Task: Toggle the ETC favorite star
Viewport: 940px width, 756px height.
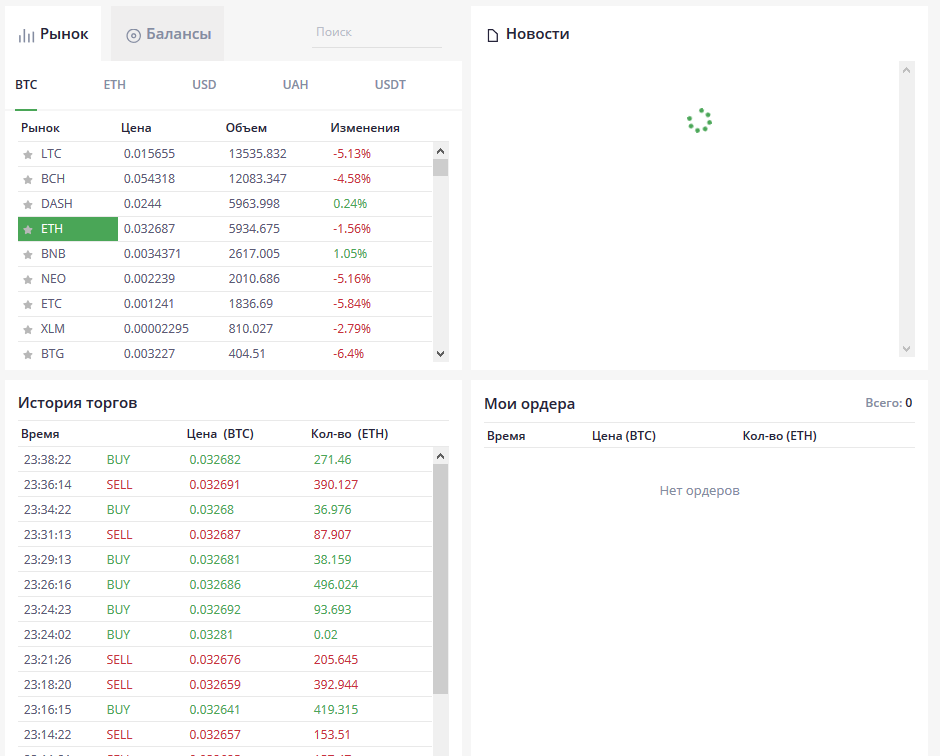Action: tap(28, 305)
